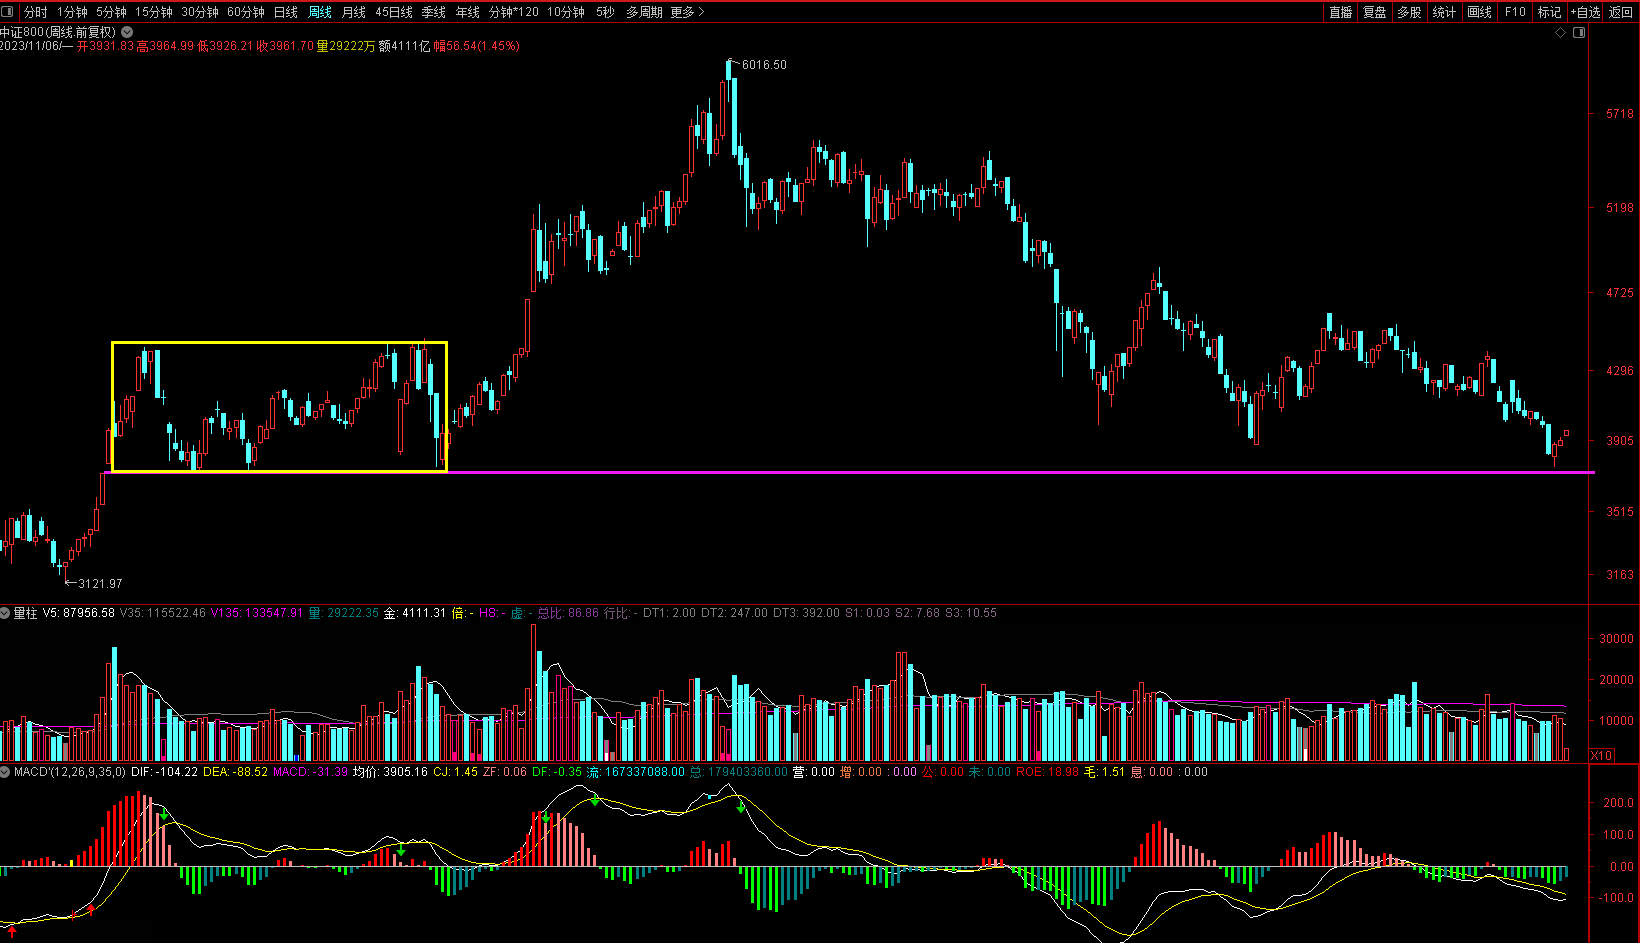Click the 均价: 3905.16 average price text

(390, 772)
